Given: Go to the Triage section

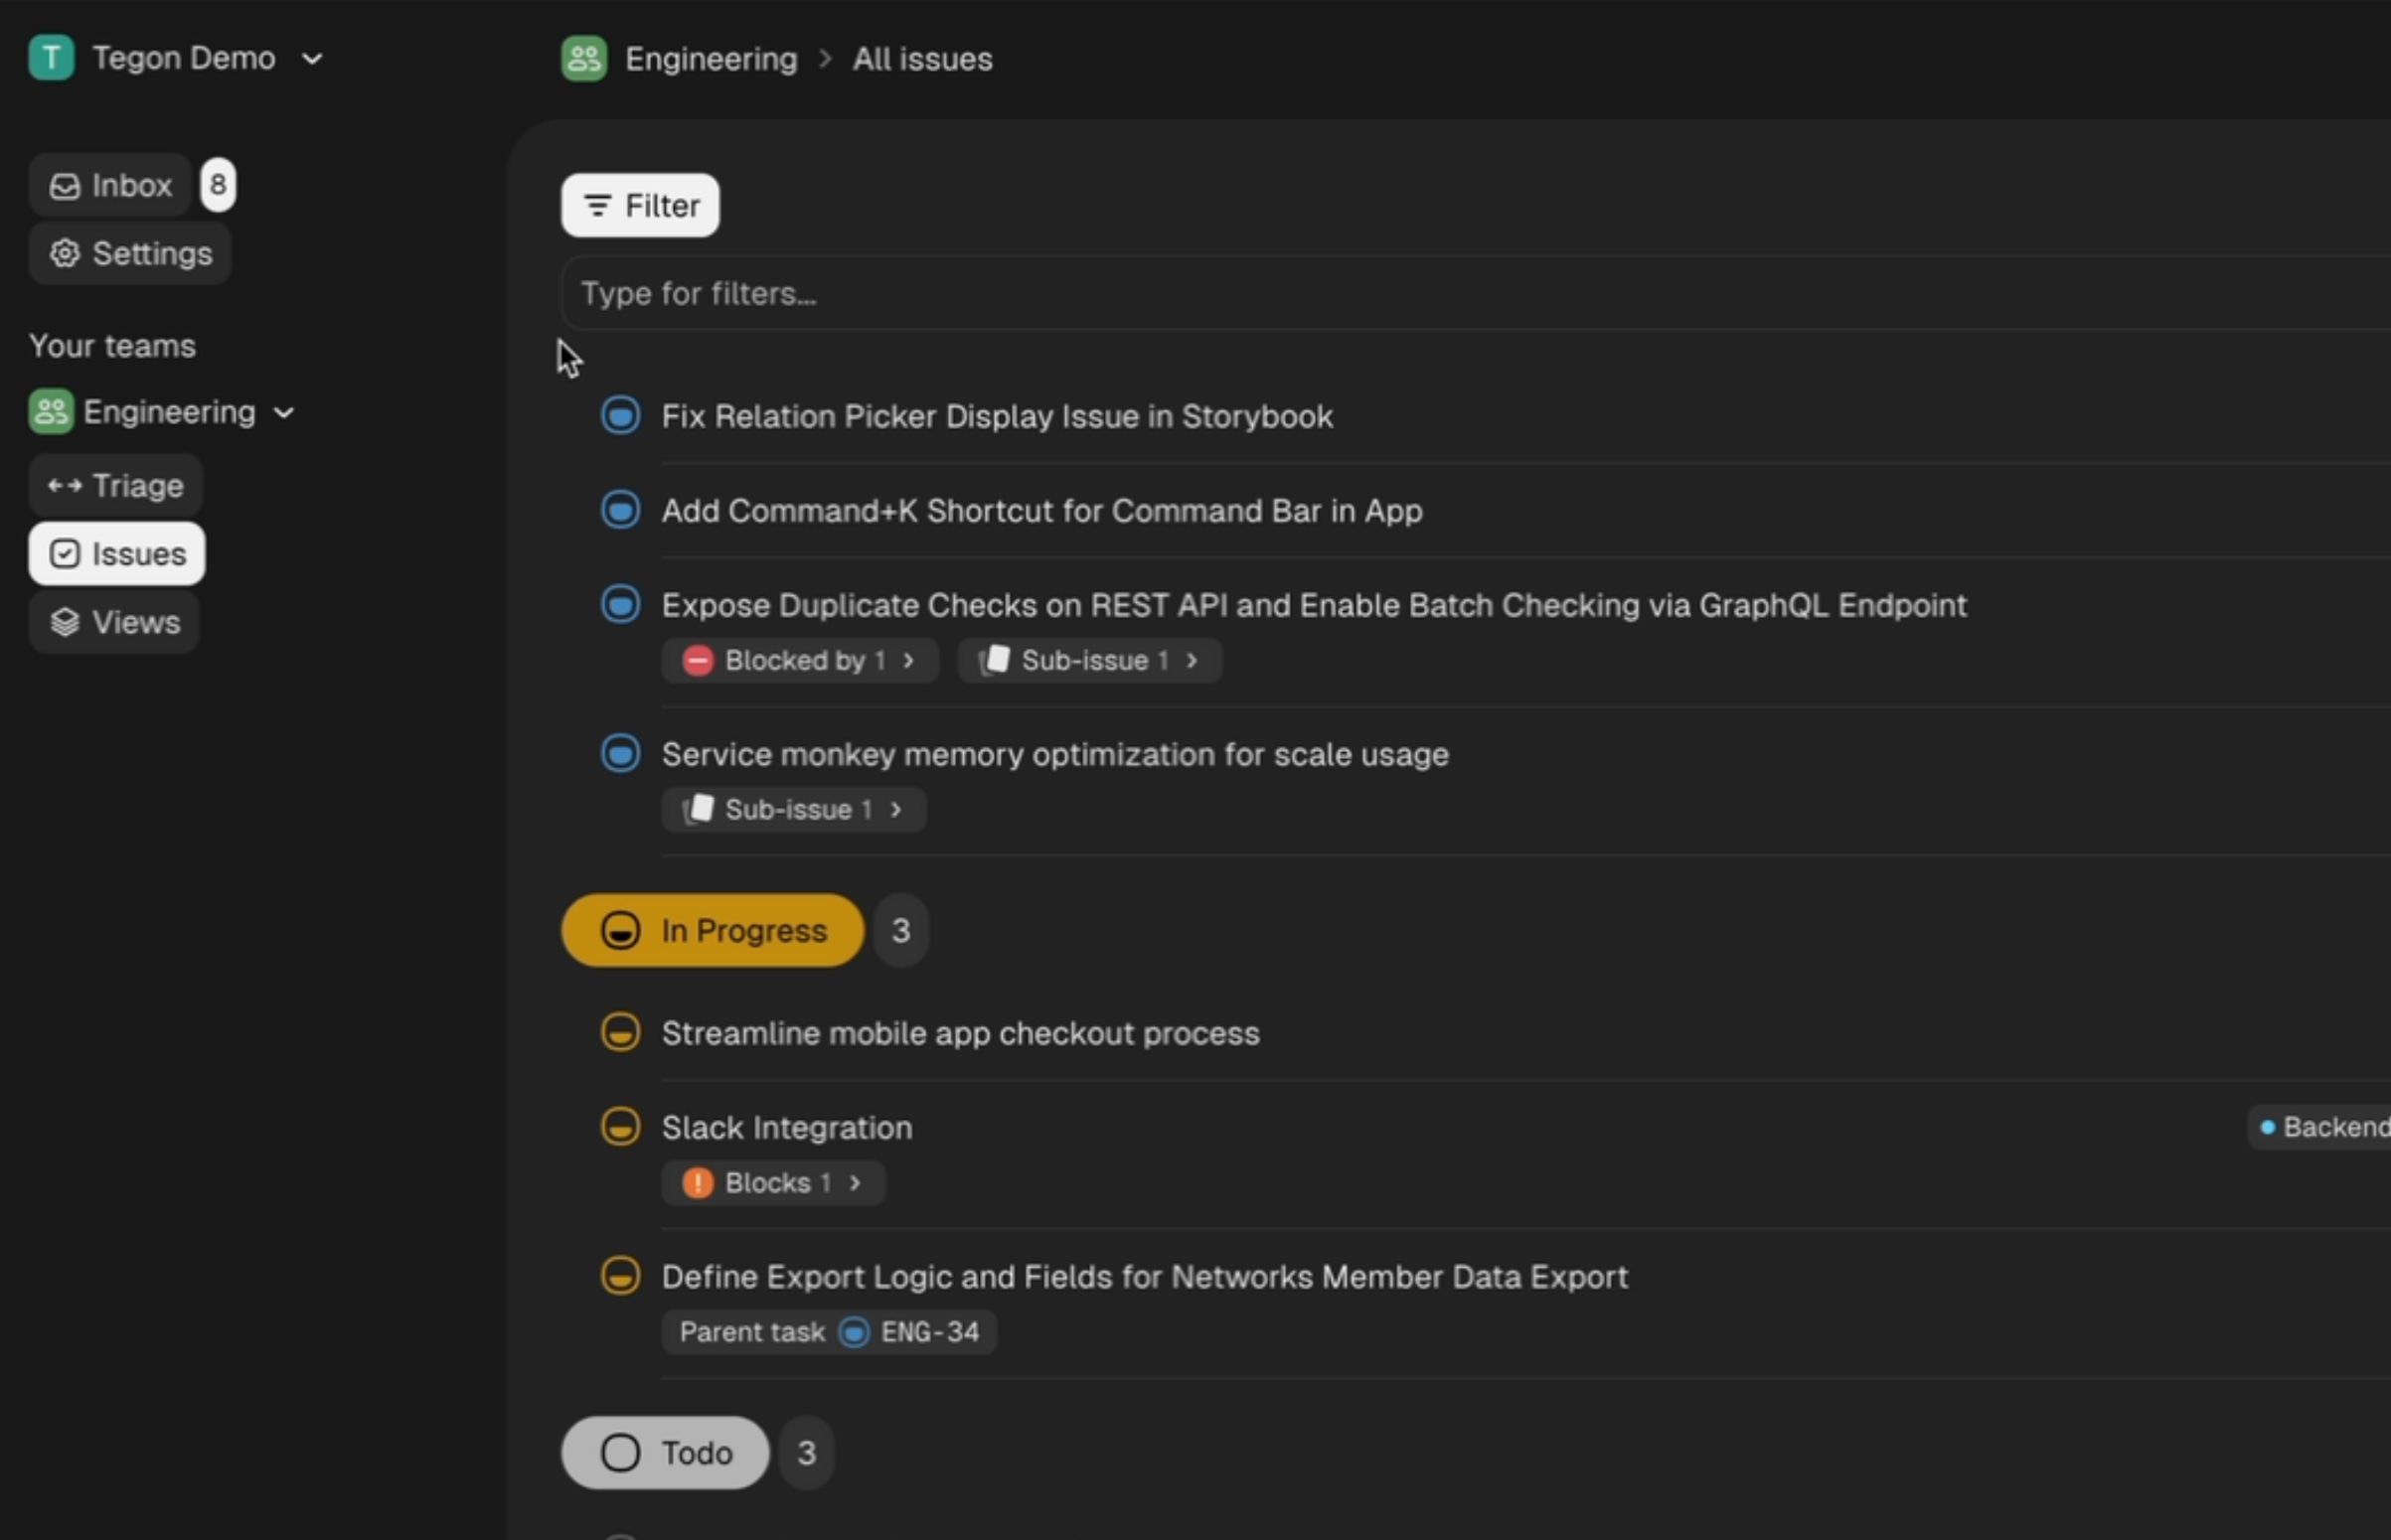Looking at the screenshot, I should (x=116, y=486).
